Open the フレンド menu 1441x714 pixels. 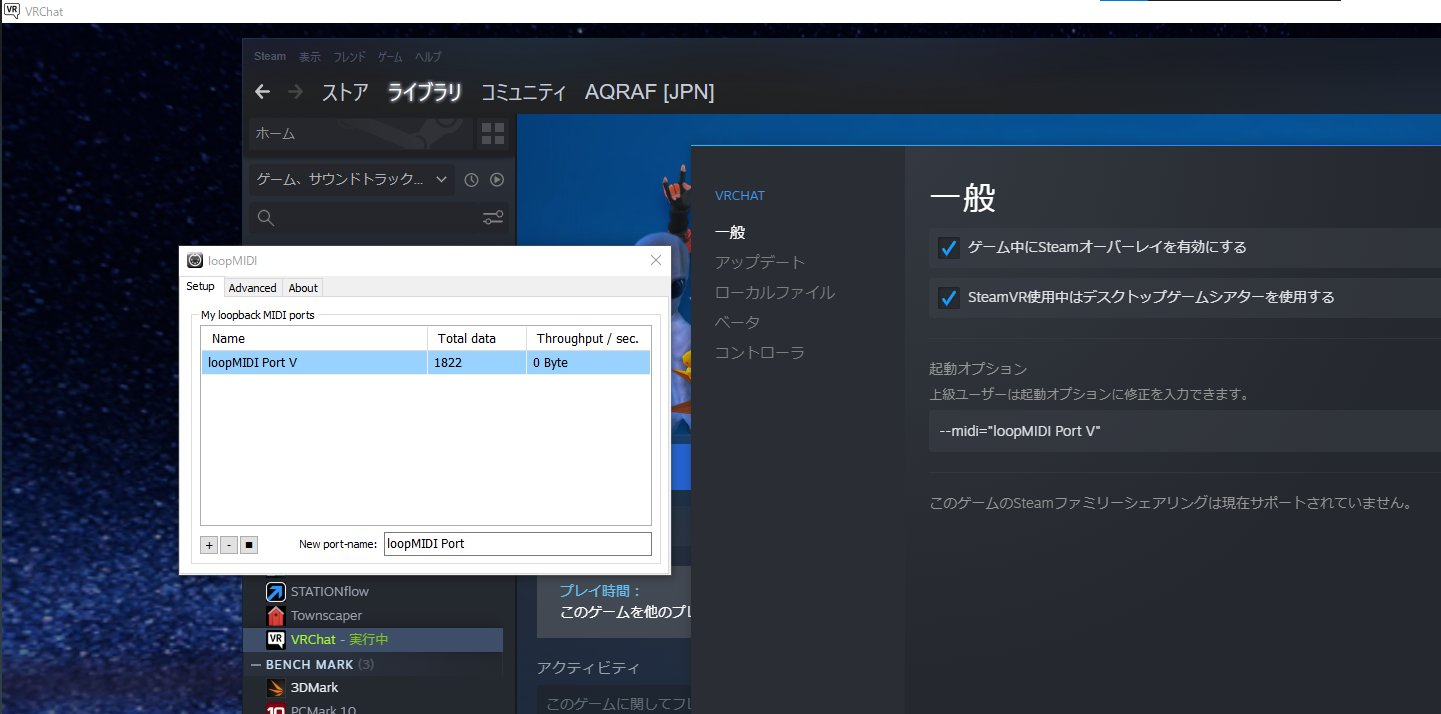(349, 57)
